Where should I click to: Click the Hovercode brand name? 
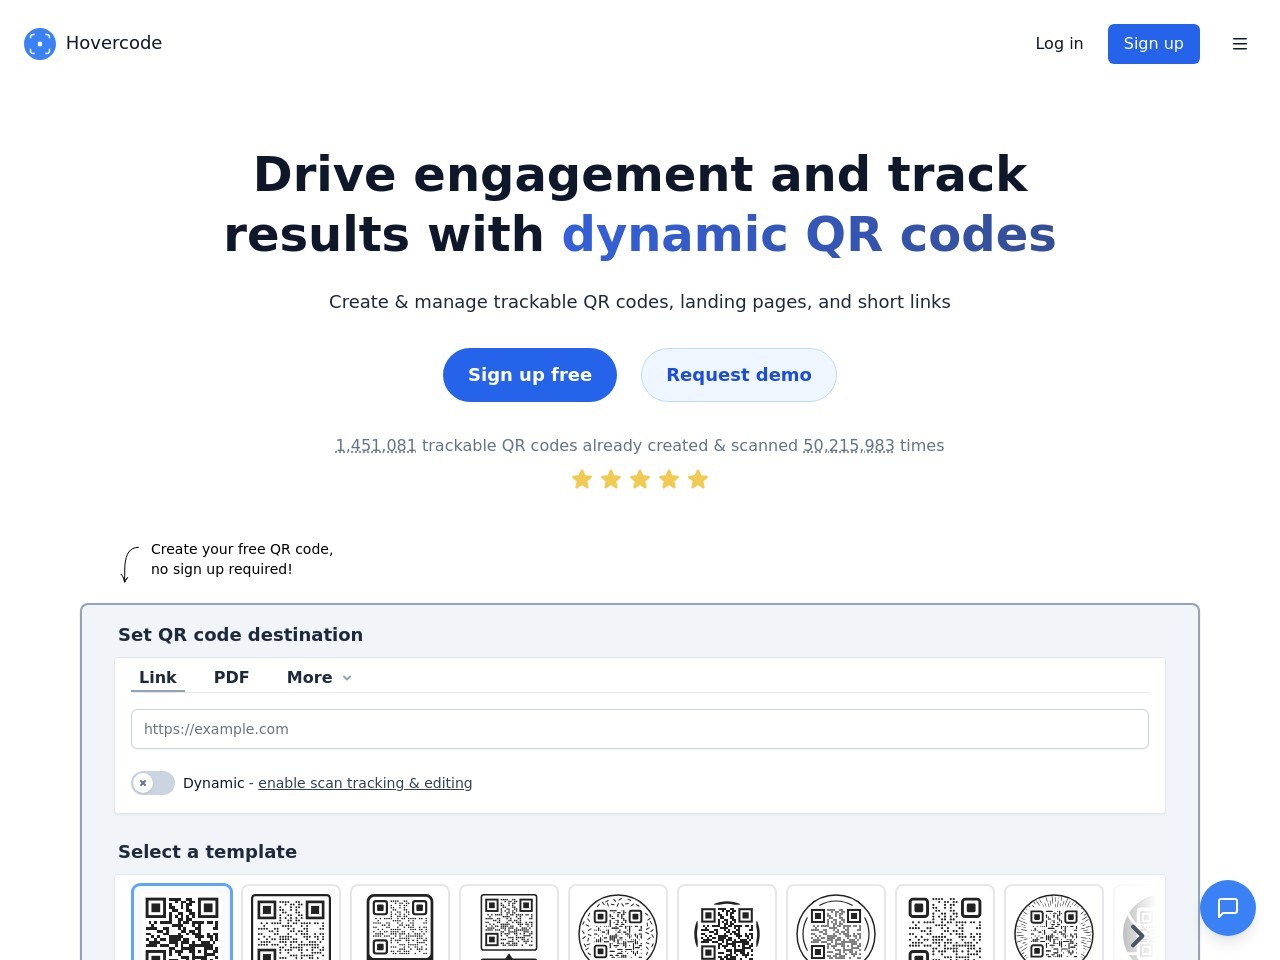(x=114, y=43)
